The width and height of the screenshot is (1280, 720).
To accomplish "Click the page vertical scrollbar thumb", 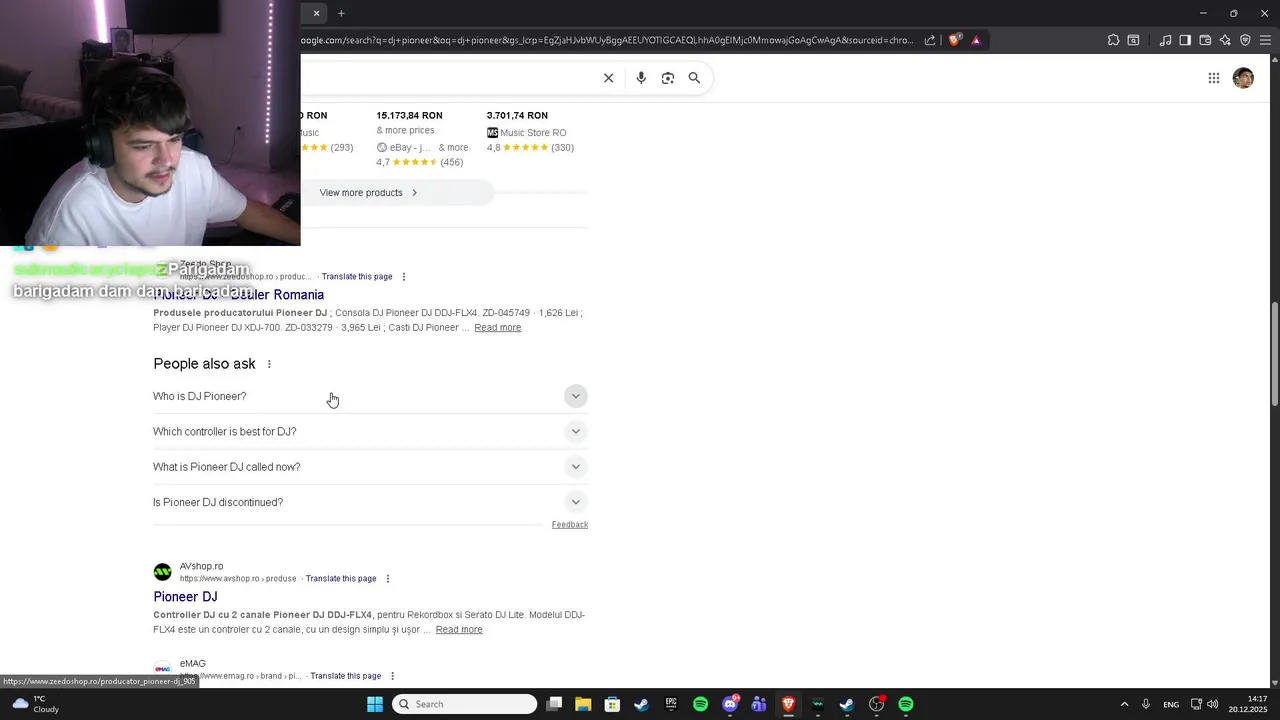I will (x=1274, y=354).
